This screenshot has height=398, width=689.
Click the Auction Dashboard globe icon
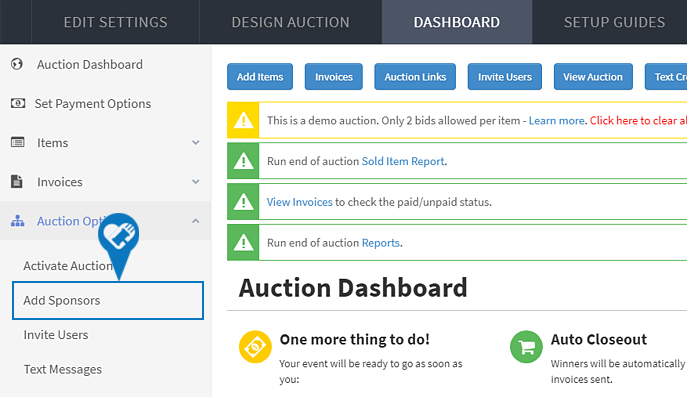pos(17,64)
